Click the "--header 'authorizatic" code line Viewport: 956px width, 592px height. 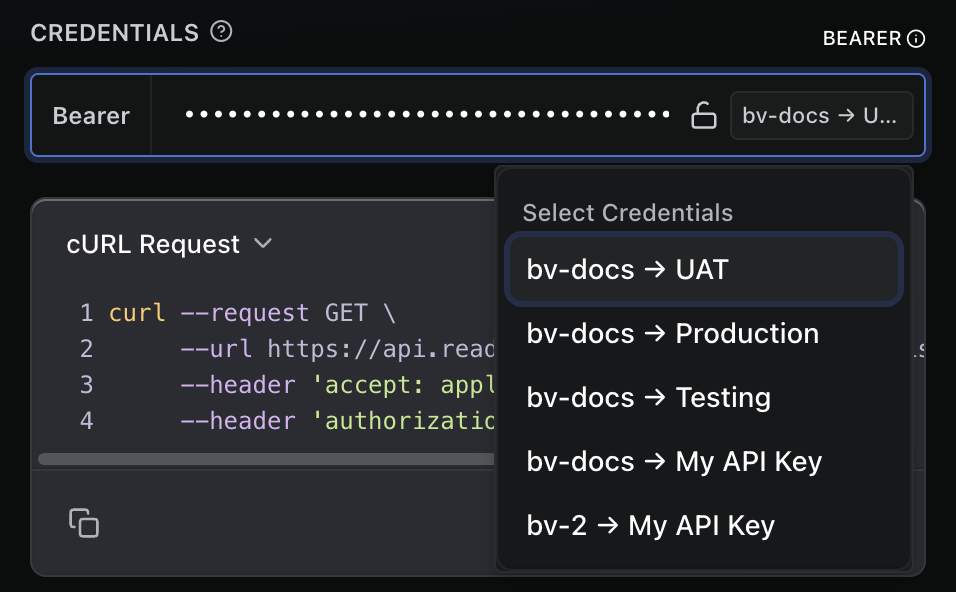(337, 421)
